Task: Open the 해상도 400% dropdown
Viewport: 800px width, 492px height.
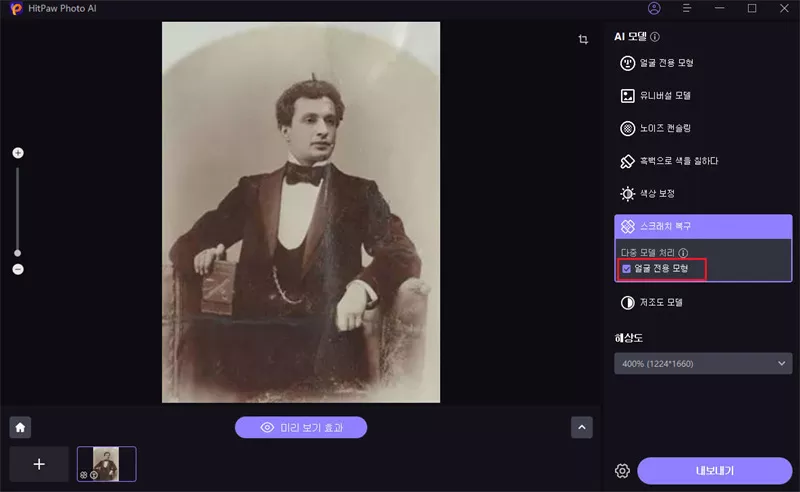Action: pyautogui.click(x=705, y=364)
